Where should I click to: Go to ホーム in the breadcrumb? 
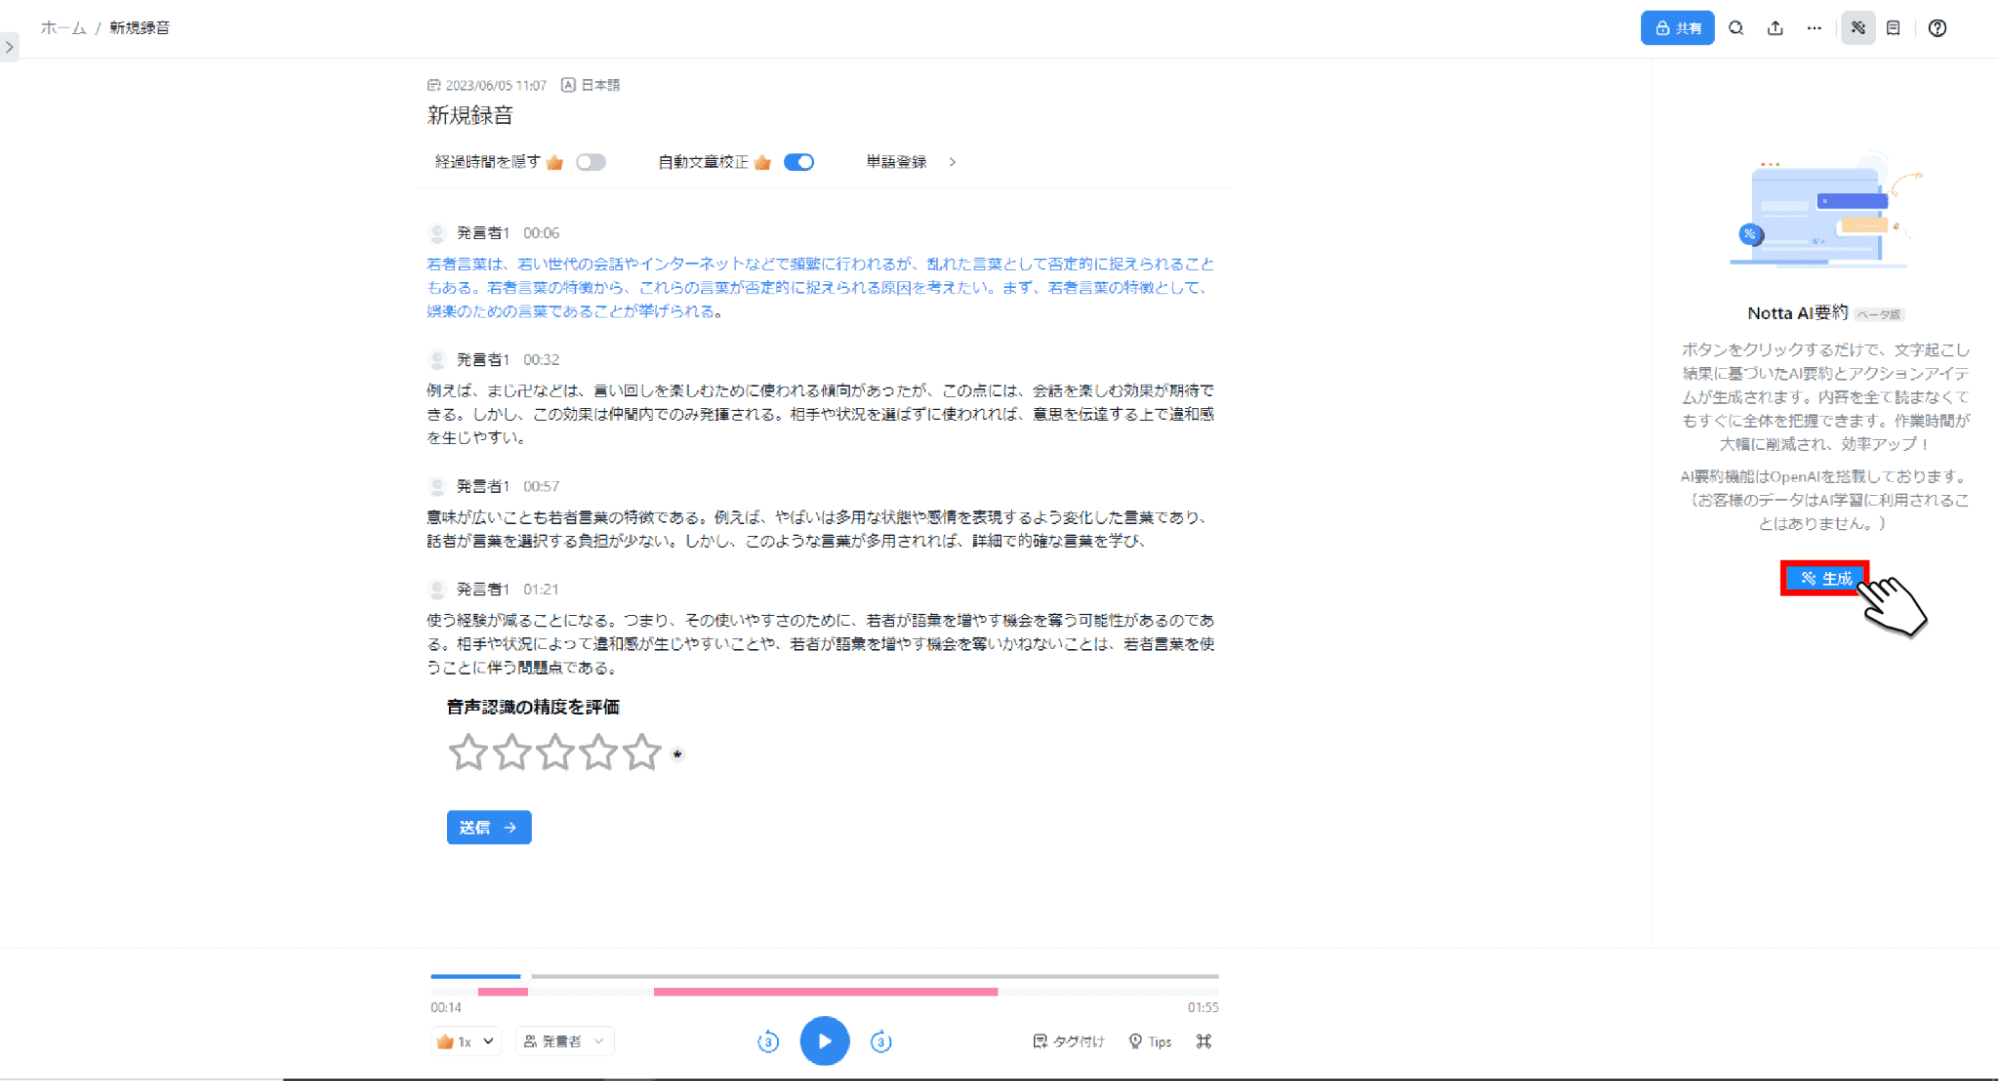coord(61,28)
